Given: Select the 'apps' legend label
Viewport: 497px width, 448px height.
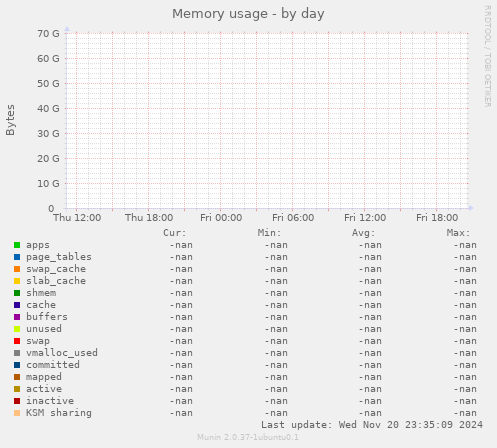Looking at the screenshot, I should tap(38, 245).
